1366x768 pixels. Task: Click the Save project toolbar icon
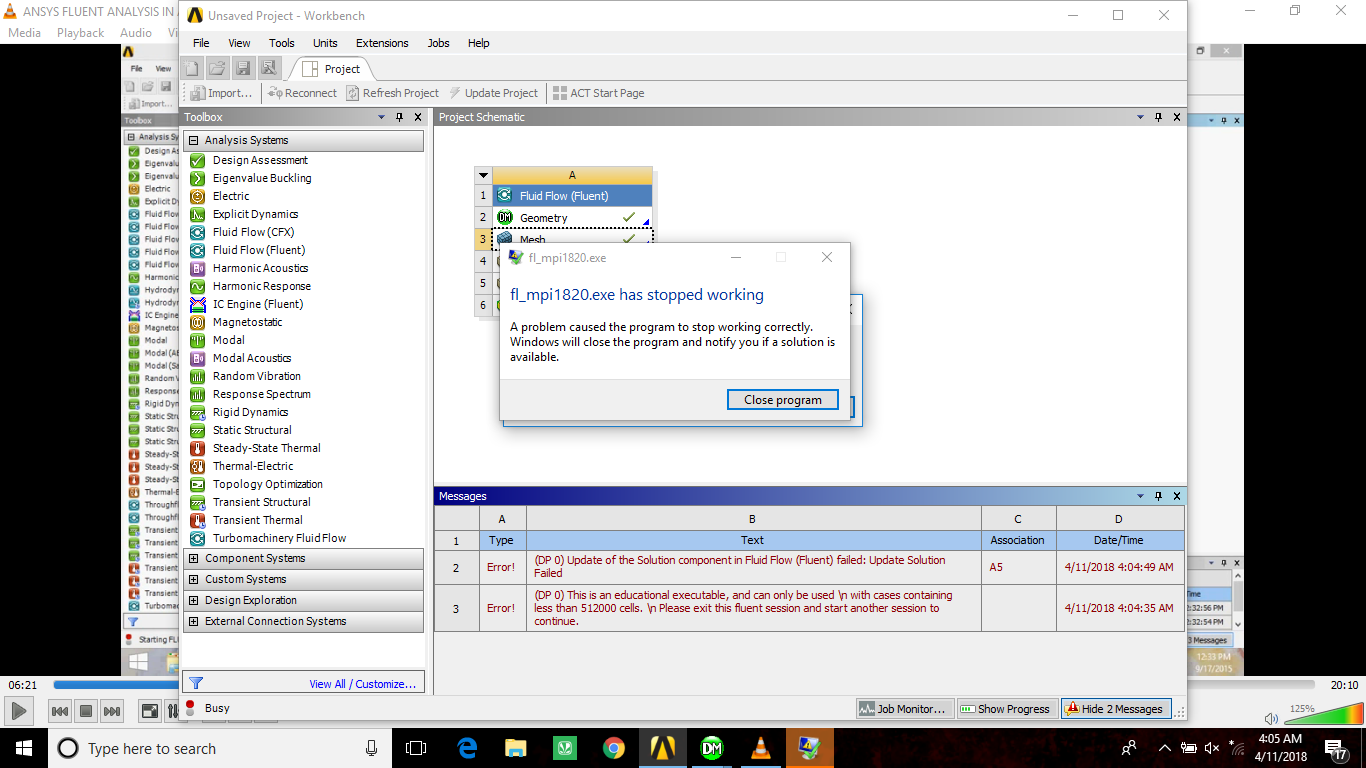pyautogui.click(x=243, y=68)
